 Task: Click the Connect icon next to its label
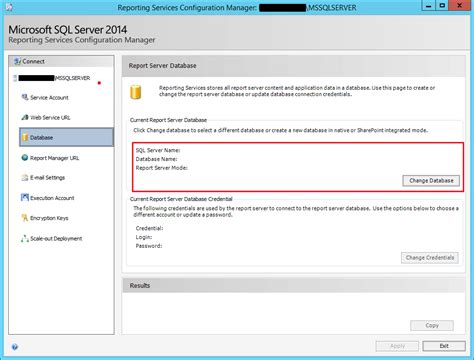pyautogui.click(x=17, y=61)
